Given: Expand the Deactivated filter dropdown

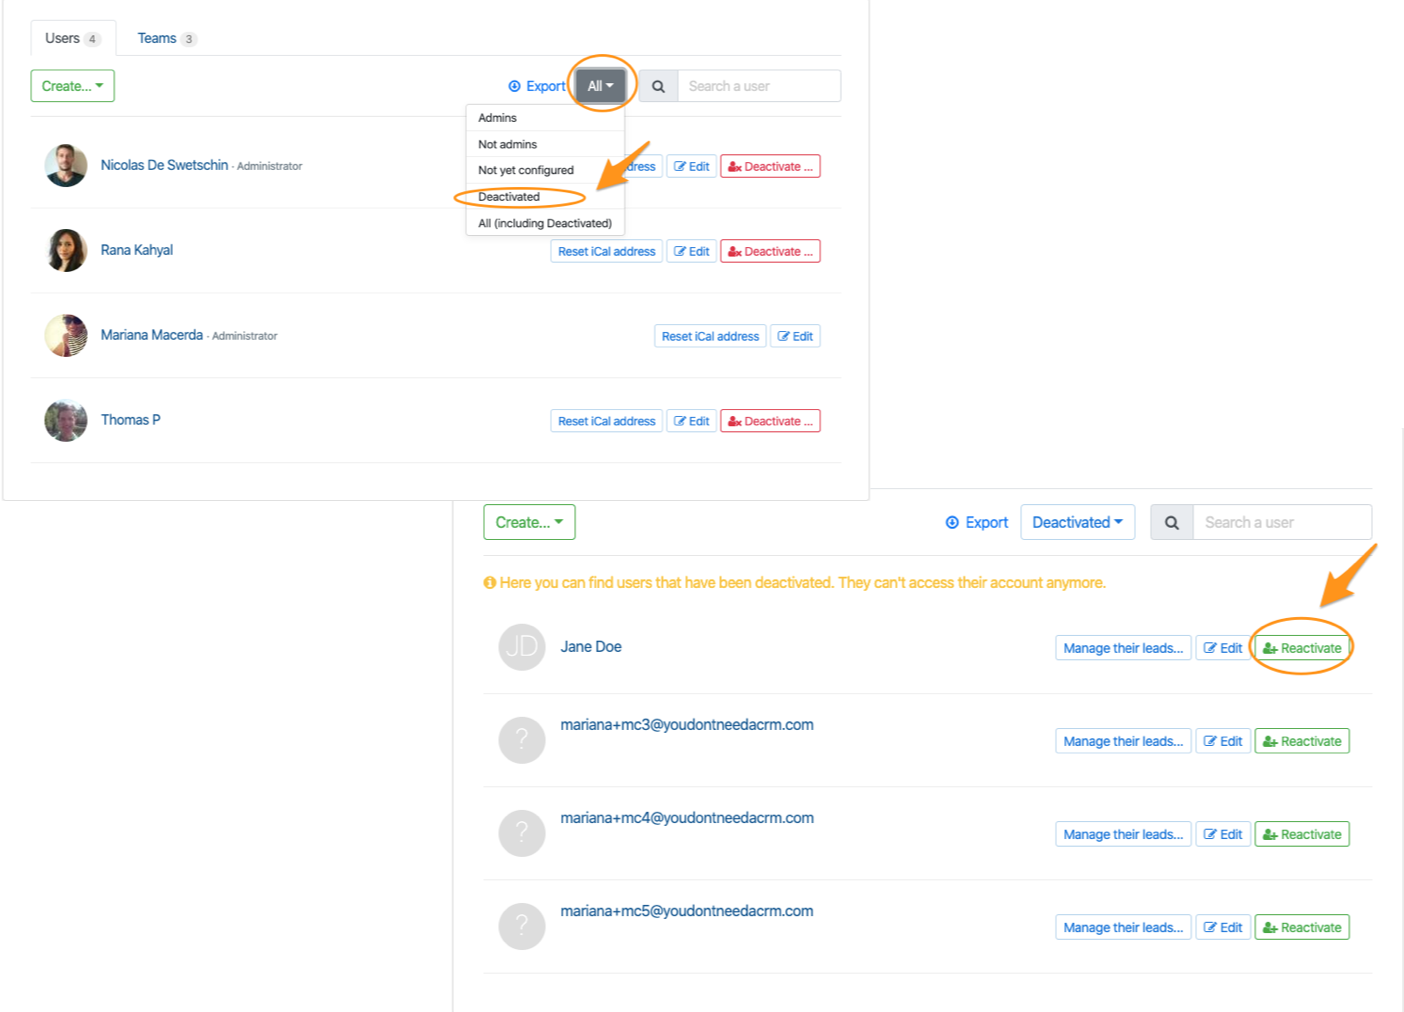Looking at the screenshot, I should (1077, 523).
